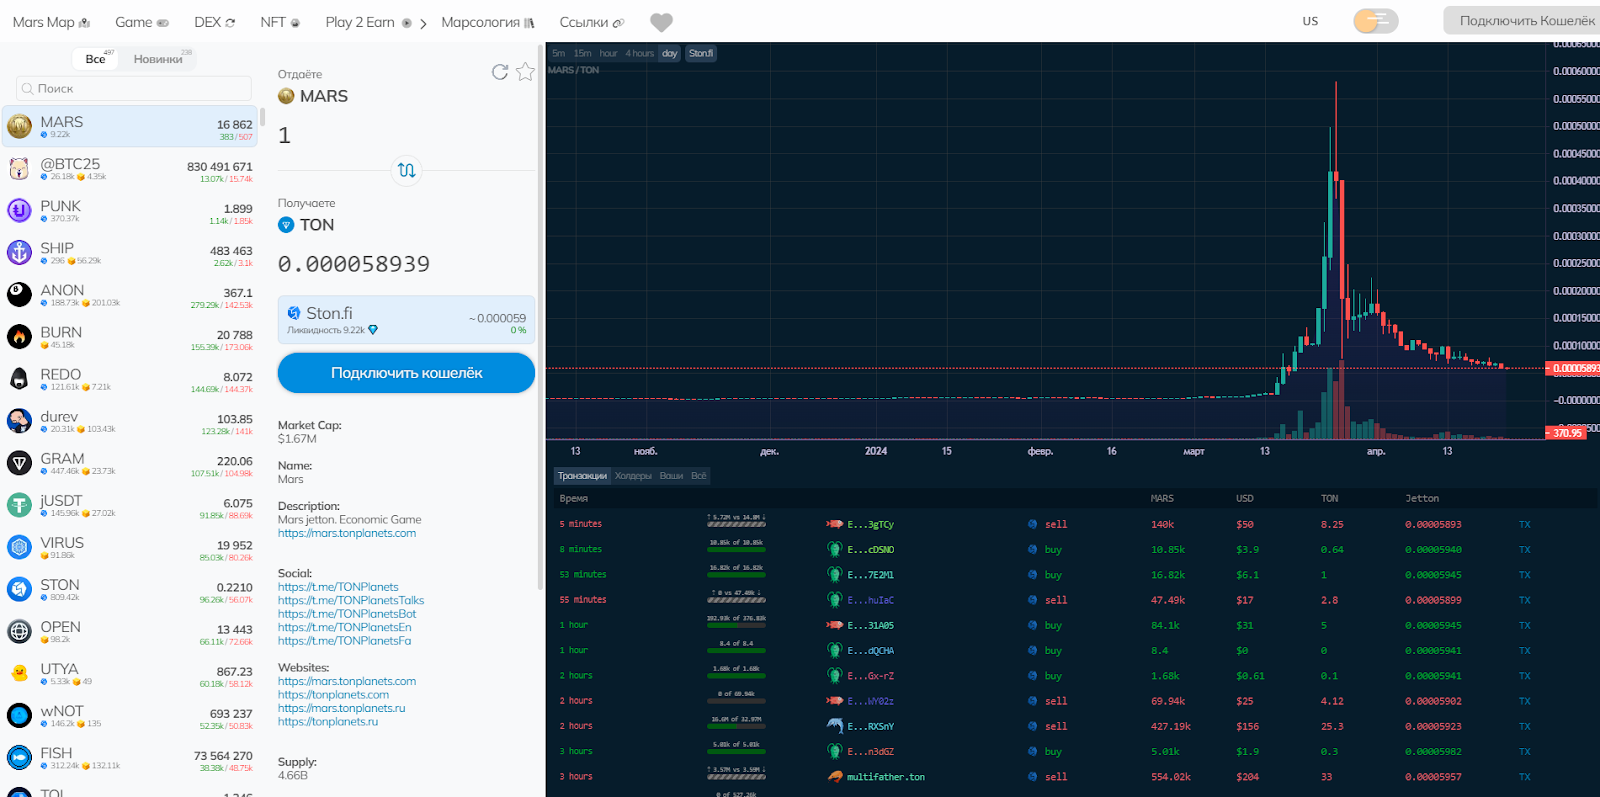Switch to the Все token tab

(96, 59)
